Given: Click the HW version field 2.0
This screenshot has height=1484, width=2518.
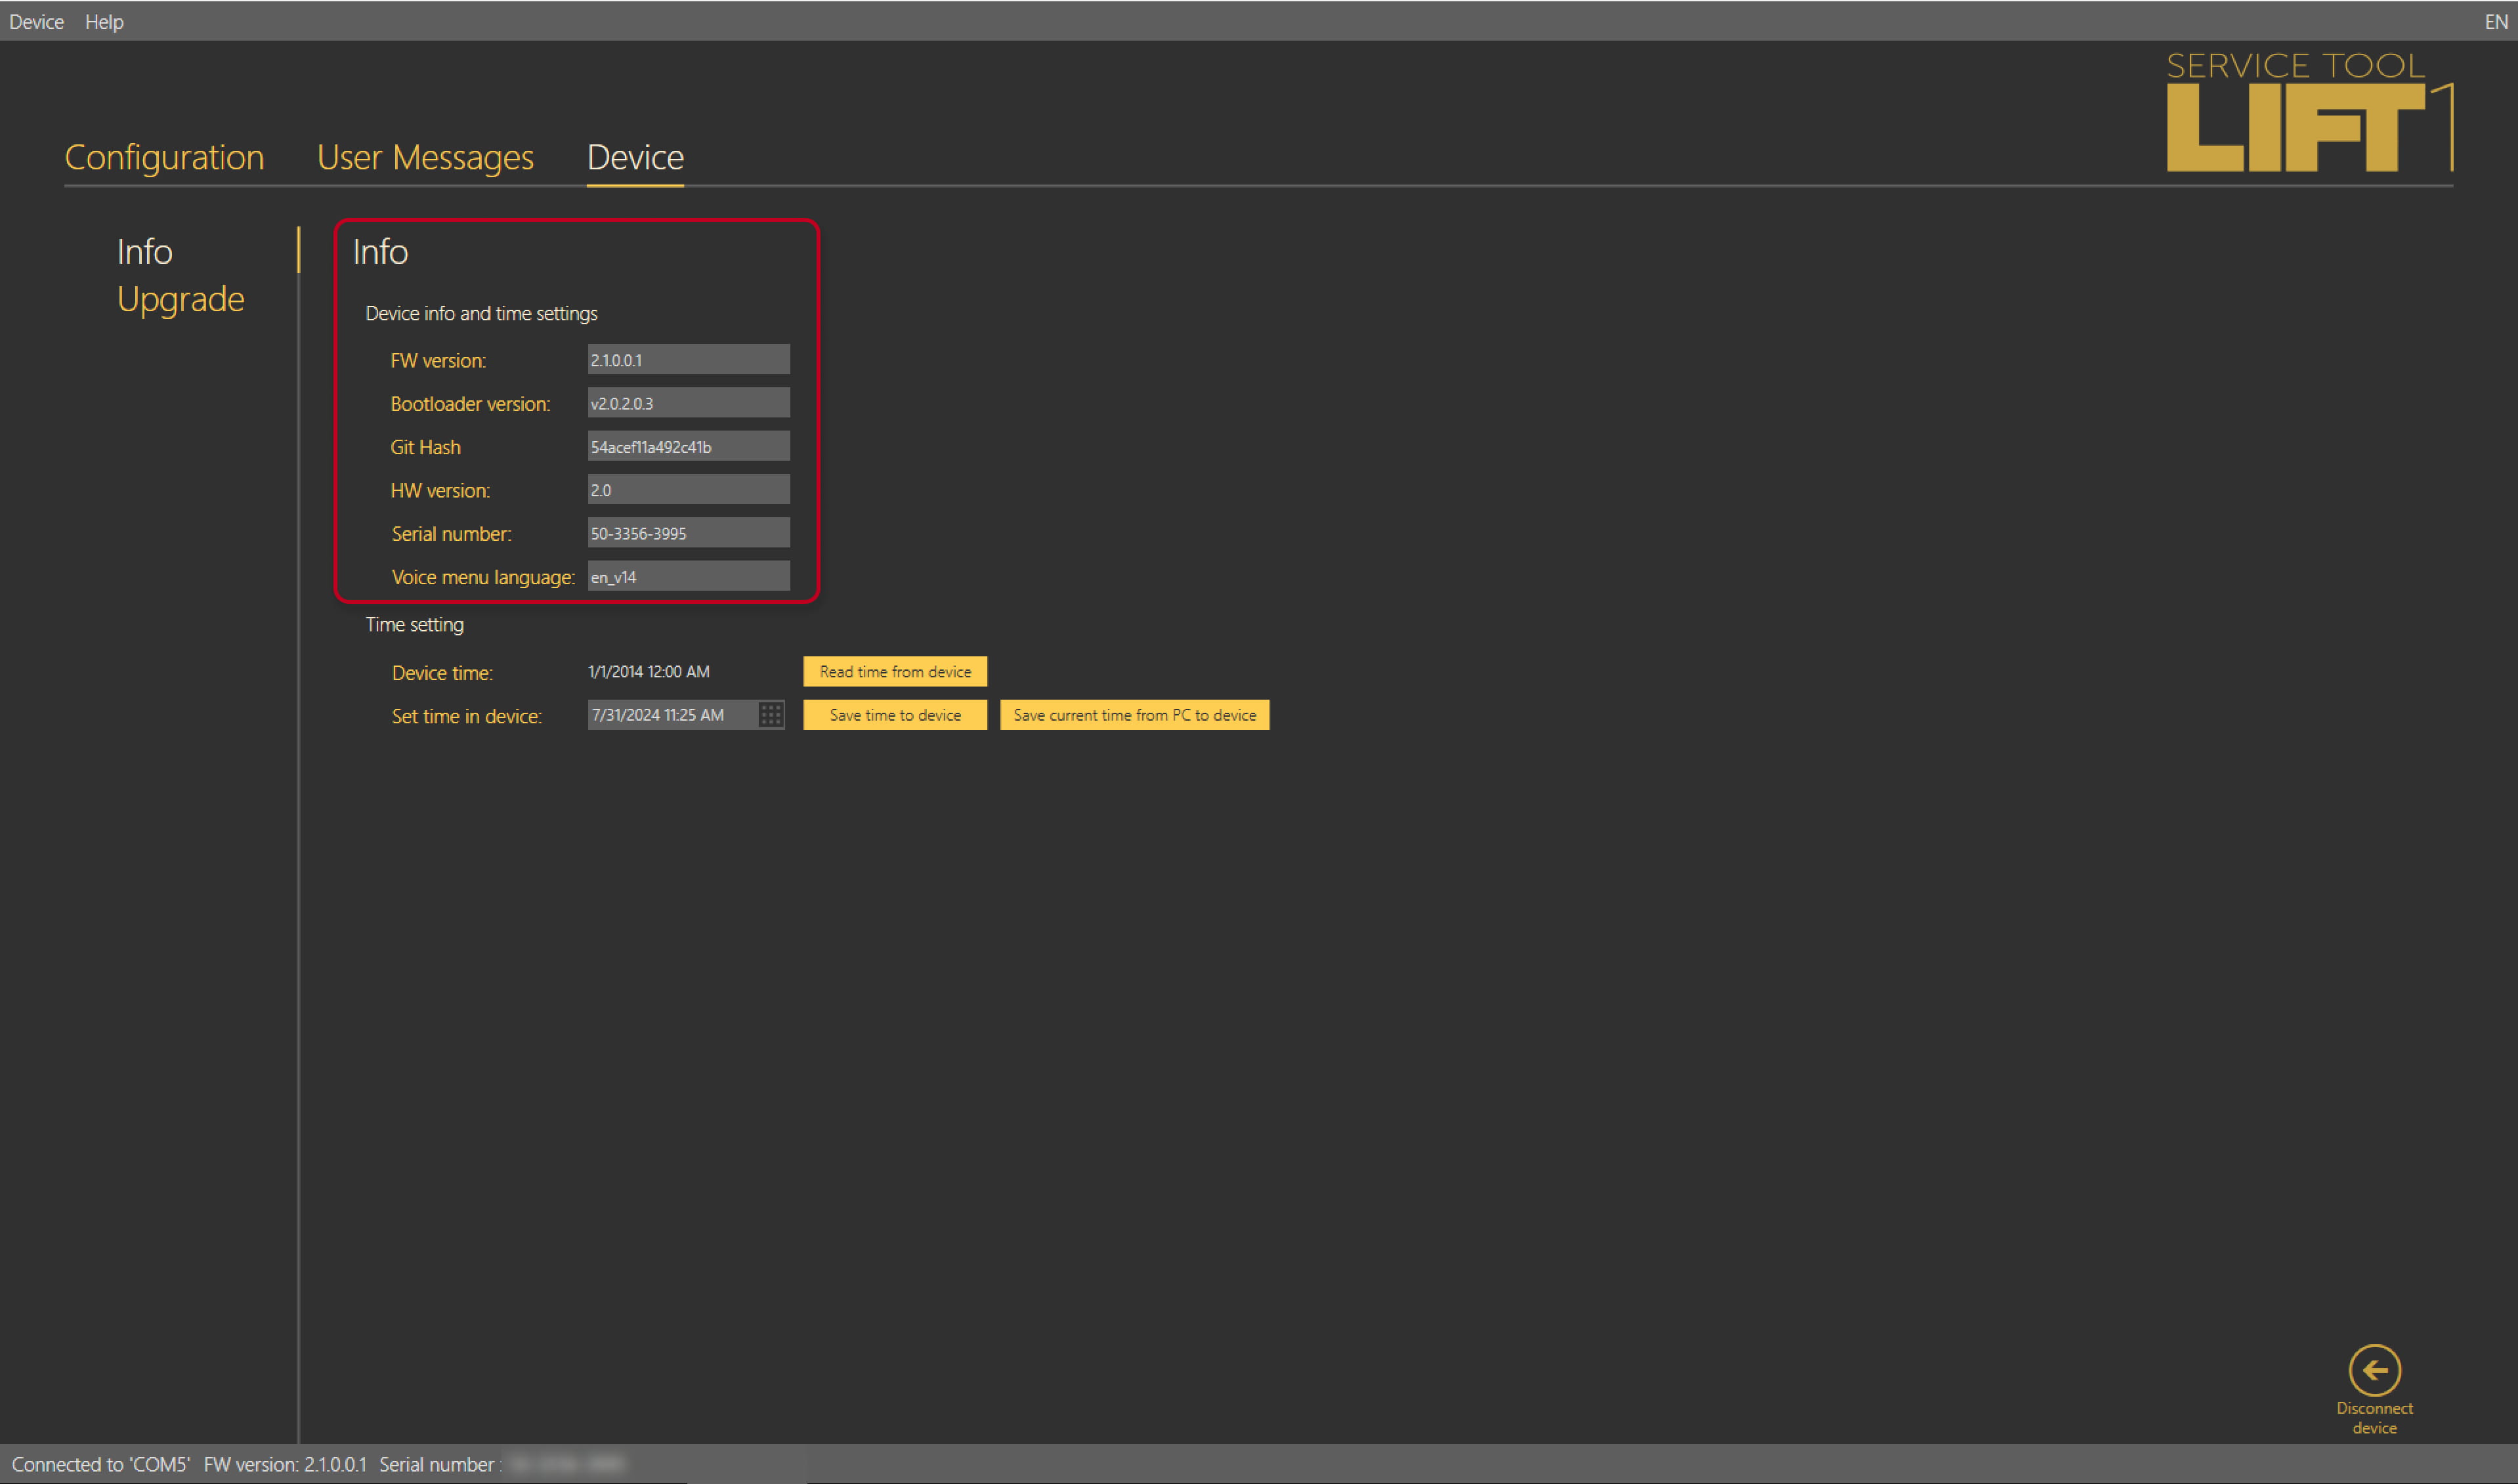Looking at the screenshot, I should click(x=688, y=489).
